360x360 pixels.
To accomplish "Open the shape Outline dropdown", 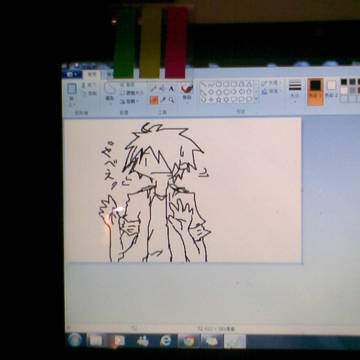I will (x=270, y=83).
